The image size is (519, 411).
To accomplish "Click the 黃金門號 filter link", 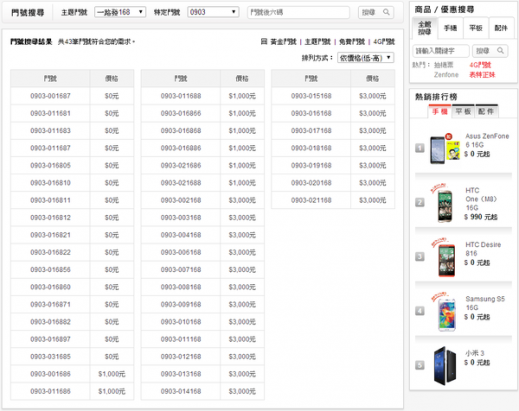I will click(x=283, y=42).
